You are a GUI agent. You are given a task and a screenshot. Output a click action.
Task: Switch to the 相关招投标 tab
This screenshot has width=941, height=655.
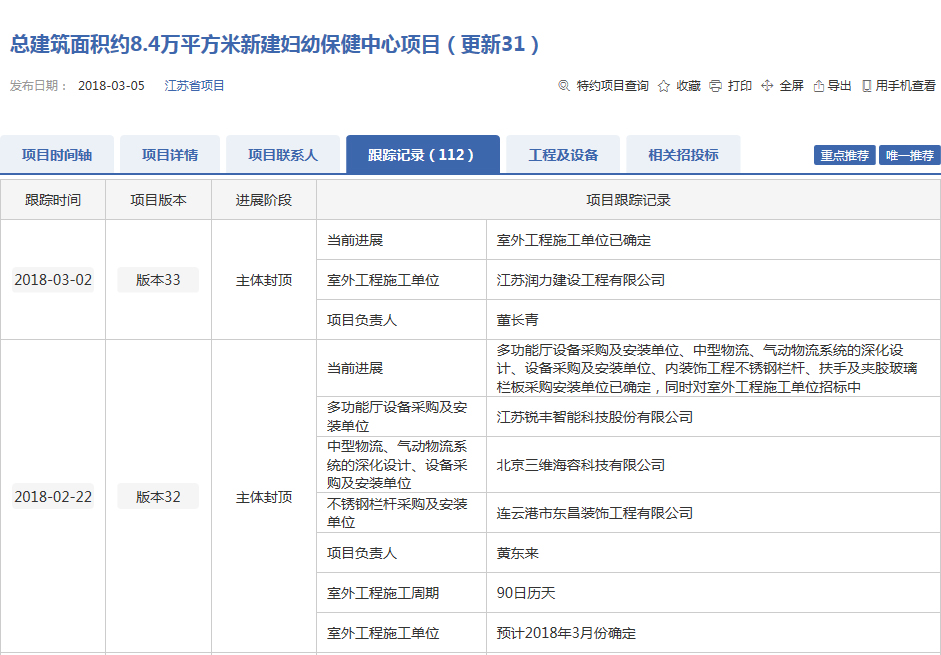point(683,155)
